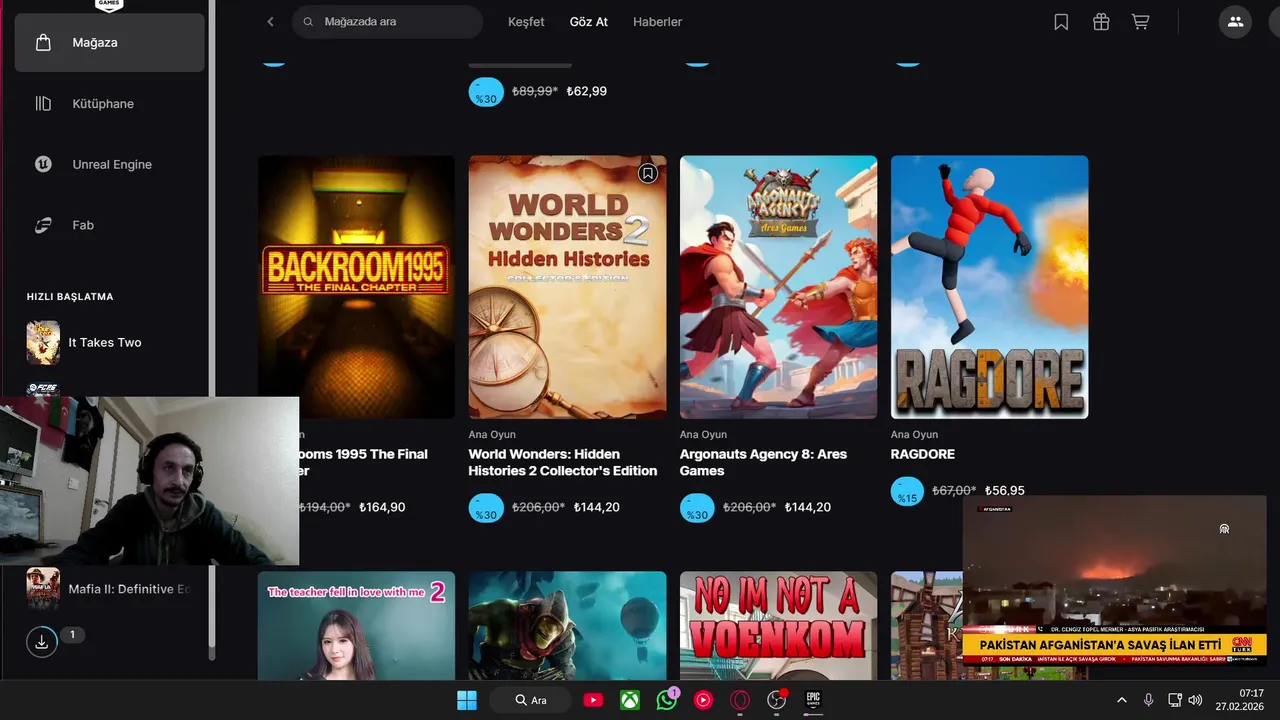Open the downloads icon in sidebar
The width and height of the screenshot is (1280, 720).
pos(42,642)
